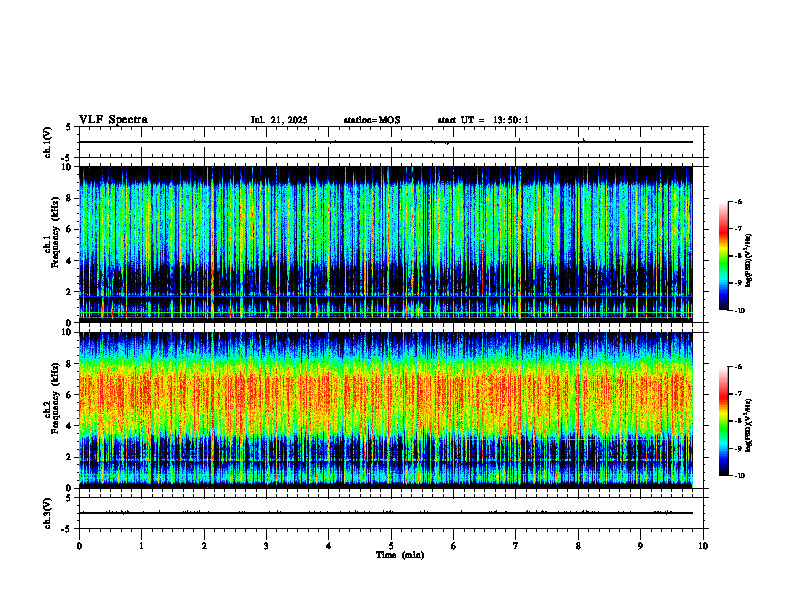Click the "9" tick label on the time axis
Screen dimensions: 792x612
(x=640, y=546)
